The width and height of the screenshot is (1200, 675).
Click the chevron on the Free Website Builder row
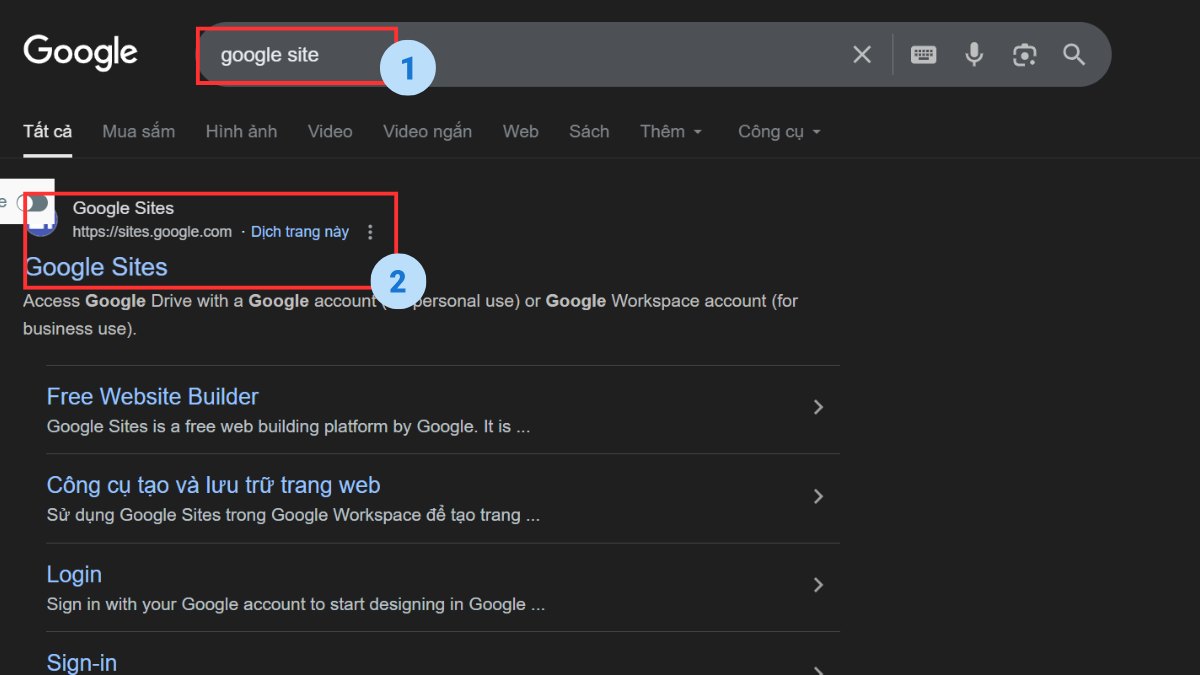point(818,407)
